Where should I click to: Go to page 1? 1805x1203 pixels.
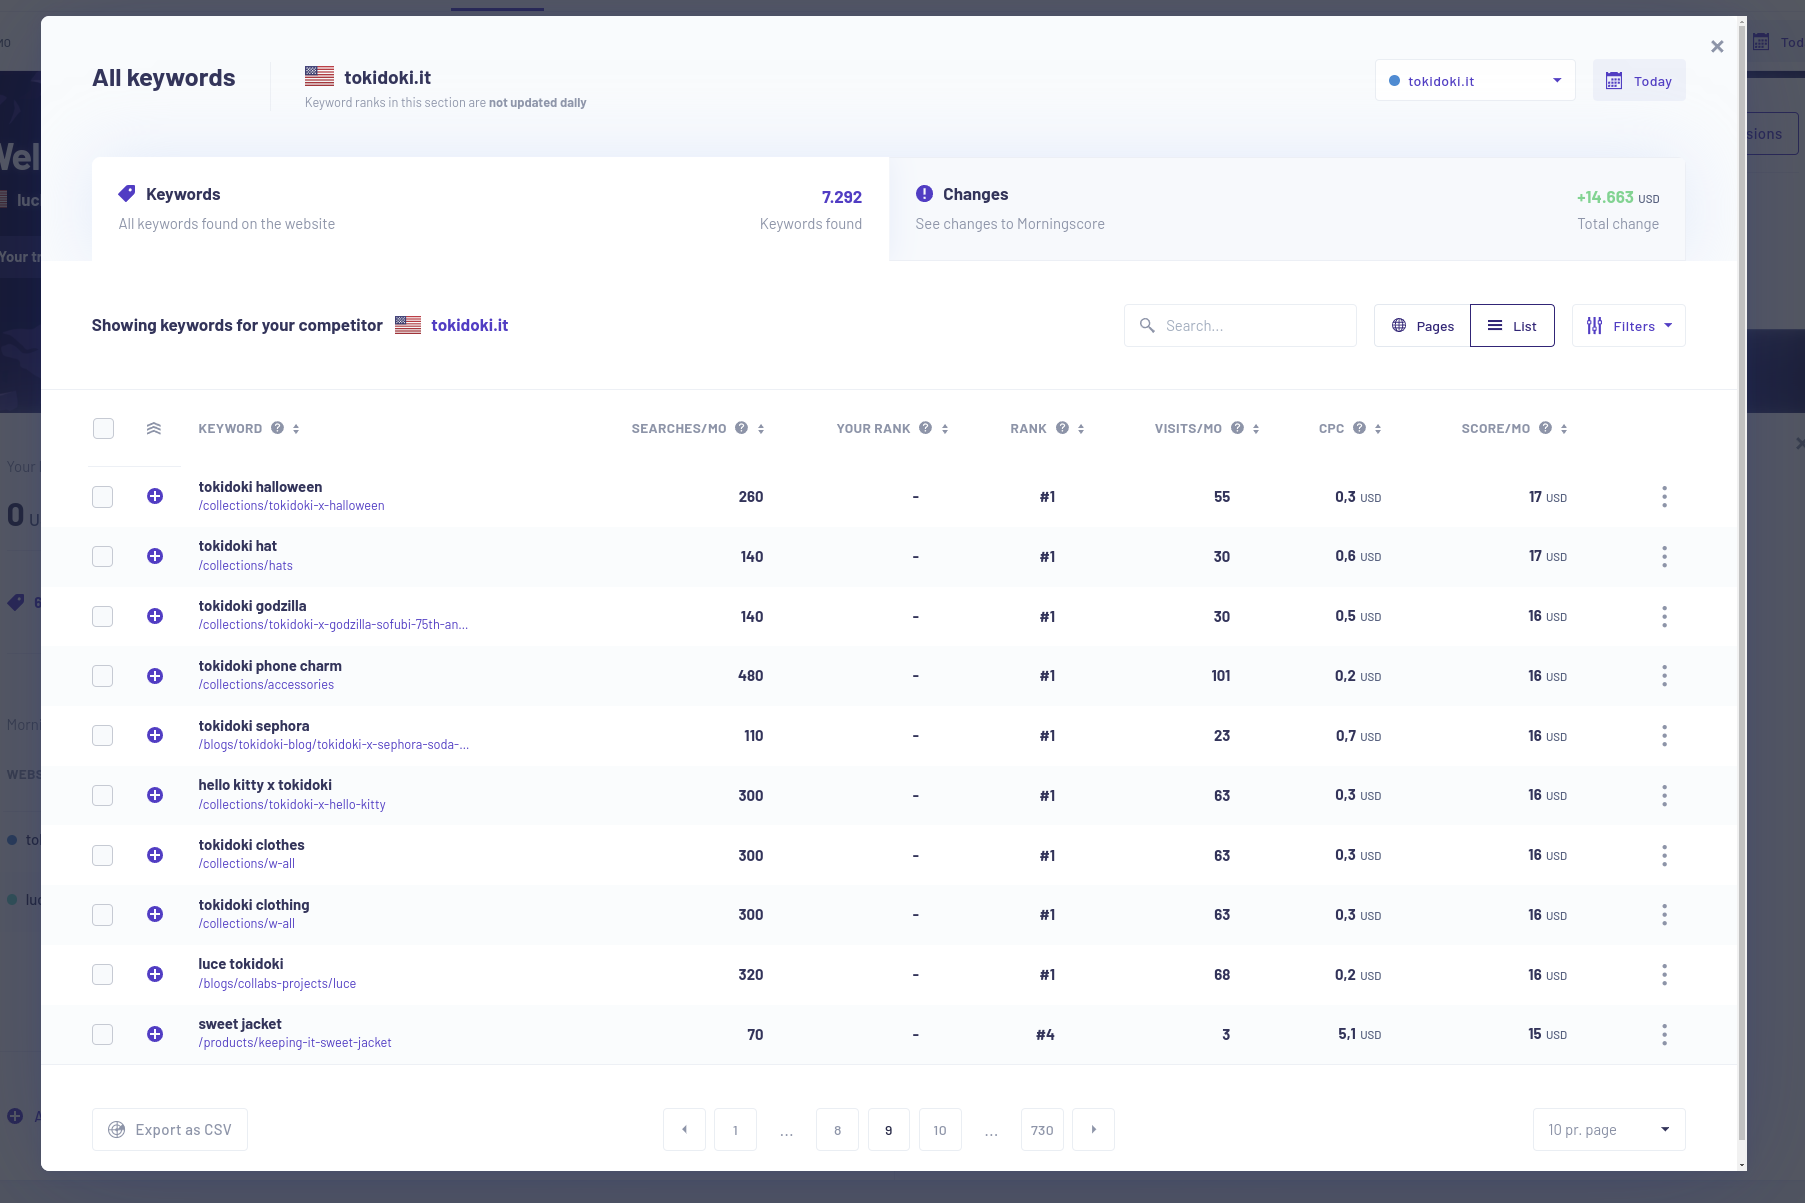click(x=735, y=1130)
